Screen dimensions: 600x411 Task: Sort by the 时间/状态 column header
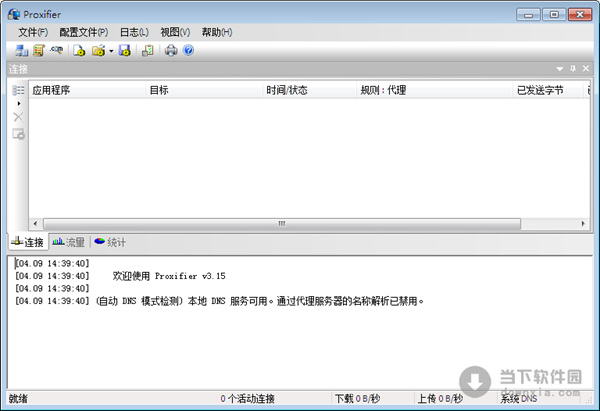tap(309, 90)
